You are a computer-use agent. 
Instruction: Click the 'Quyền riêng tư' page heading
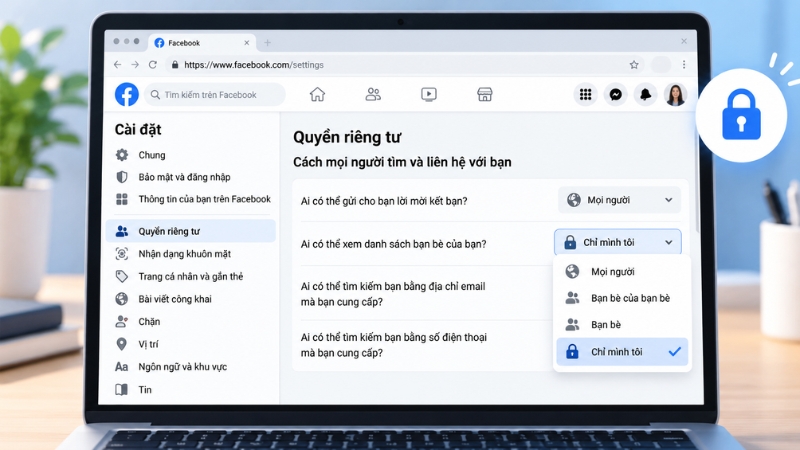[x=347, y=137]
